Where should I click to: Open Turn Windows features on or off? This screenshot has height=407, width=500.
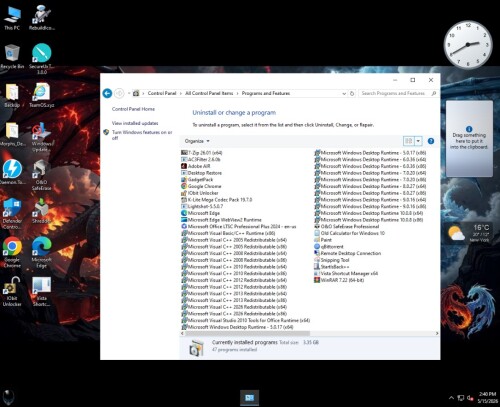tap(142, 135)
